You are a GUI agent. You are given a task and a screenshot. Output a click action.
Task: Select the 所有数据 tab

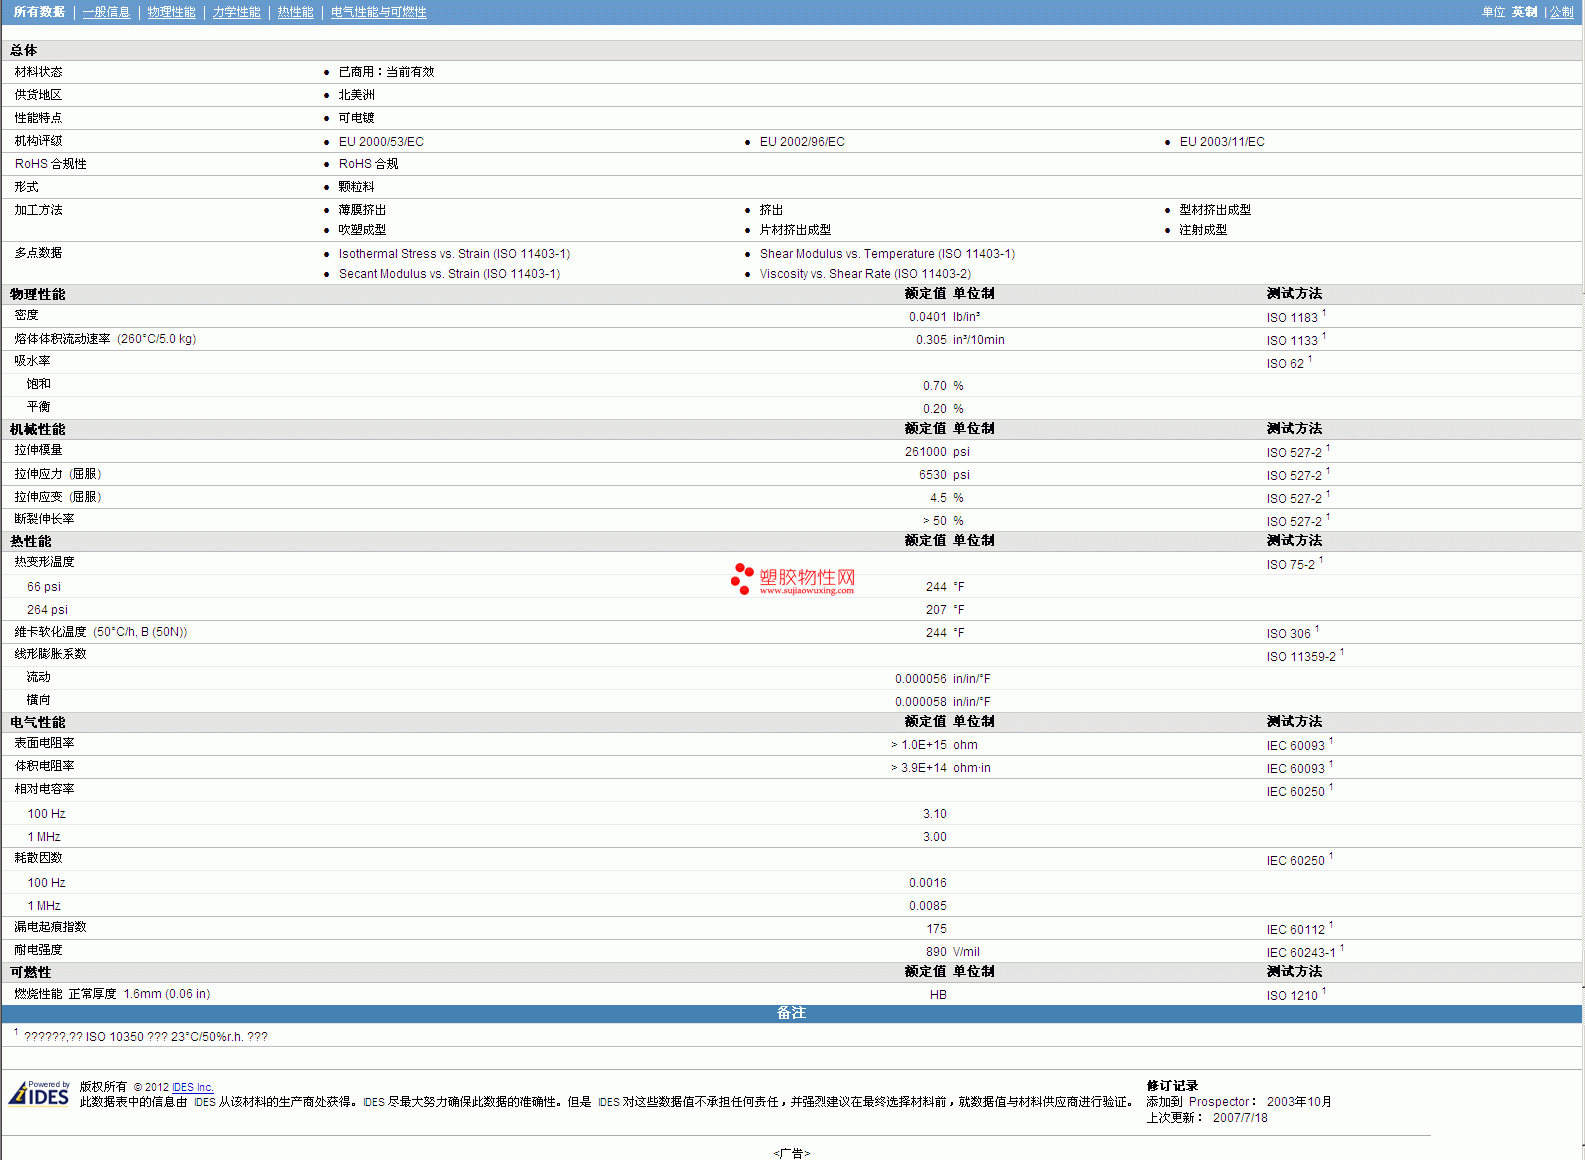coord(39,12)
